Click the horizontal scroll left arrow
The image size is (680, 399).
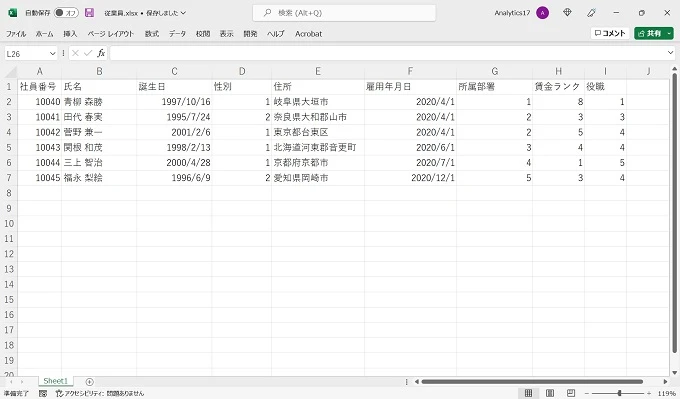[416, 382]
